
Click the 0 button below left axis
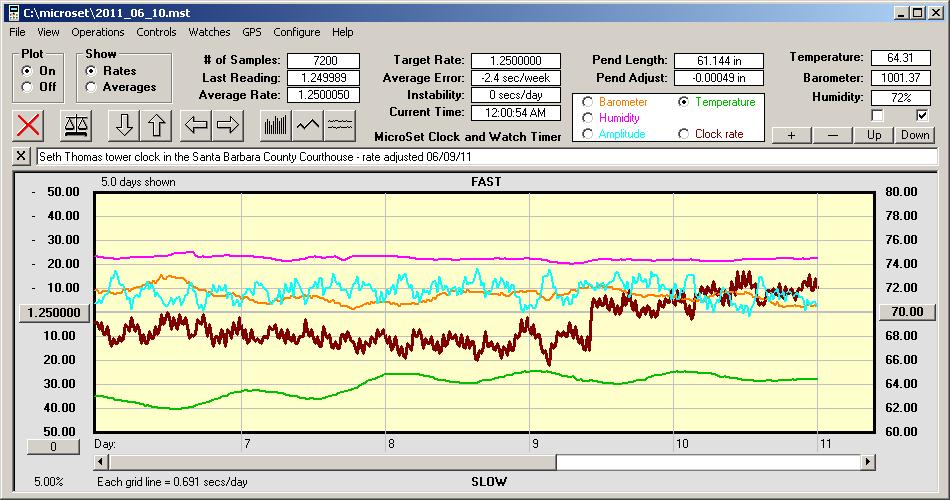click(53, 447)
